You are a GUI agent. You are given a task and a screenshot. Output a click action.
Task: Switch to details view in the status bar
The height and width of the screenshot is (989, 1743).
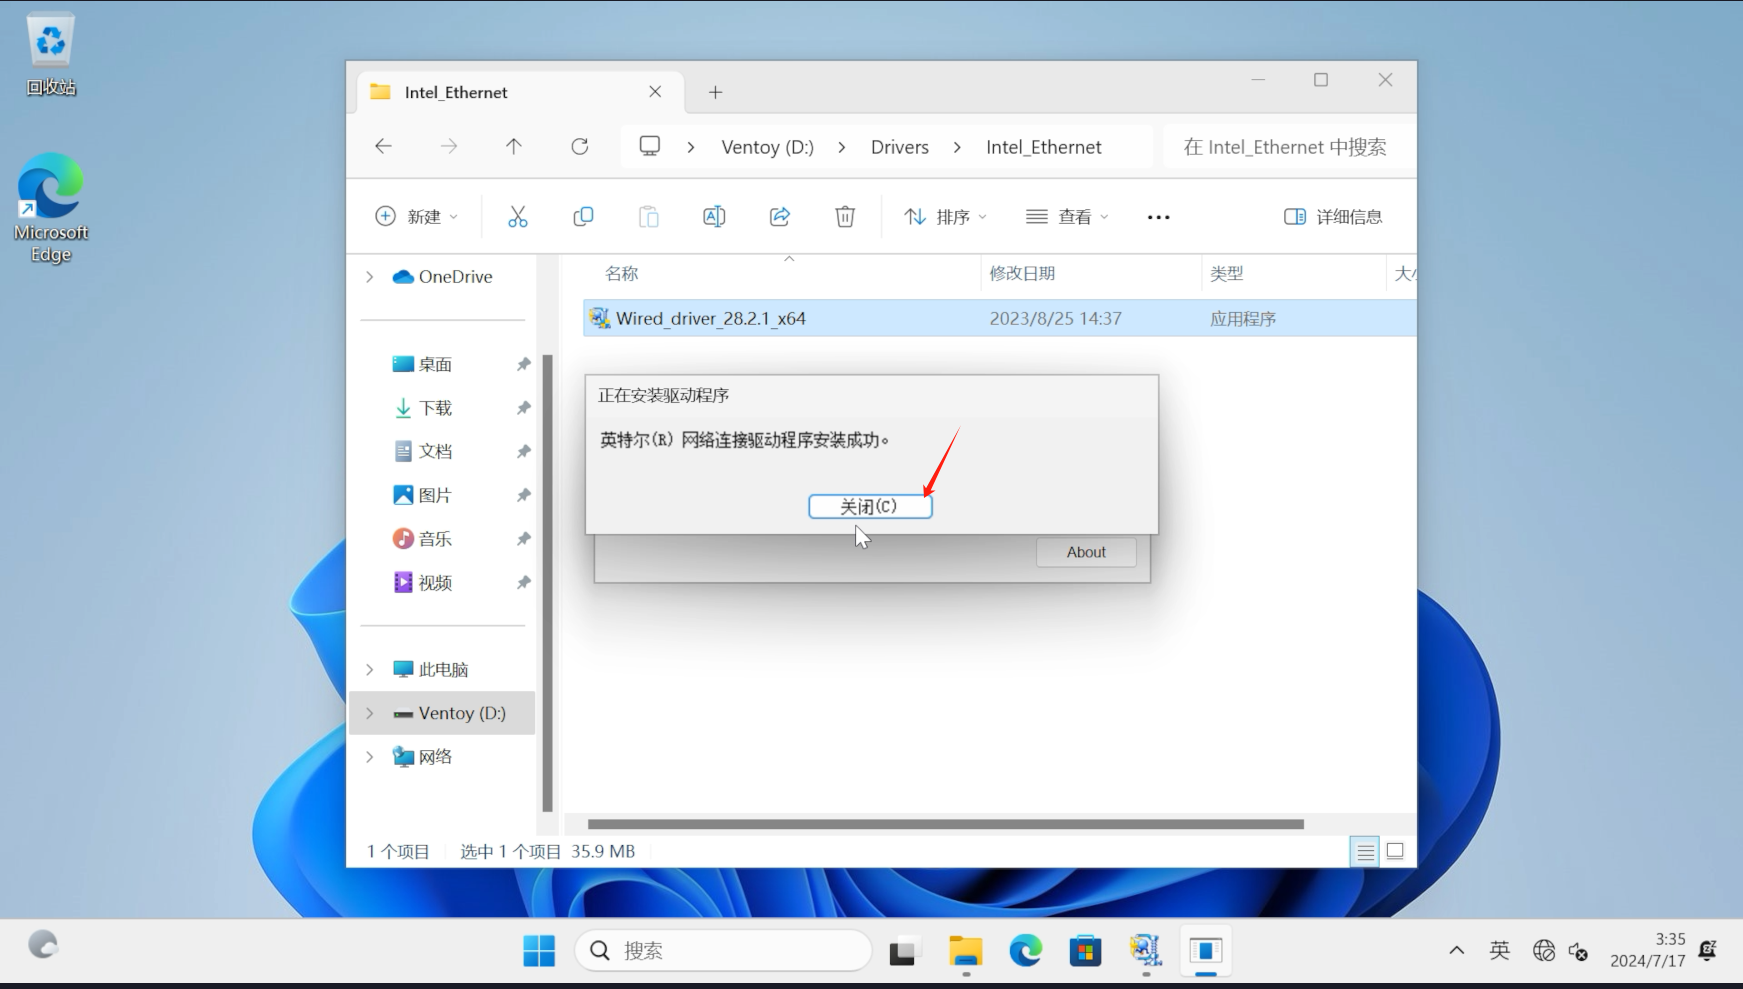1365,852
